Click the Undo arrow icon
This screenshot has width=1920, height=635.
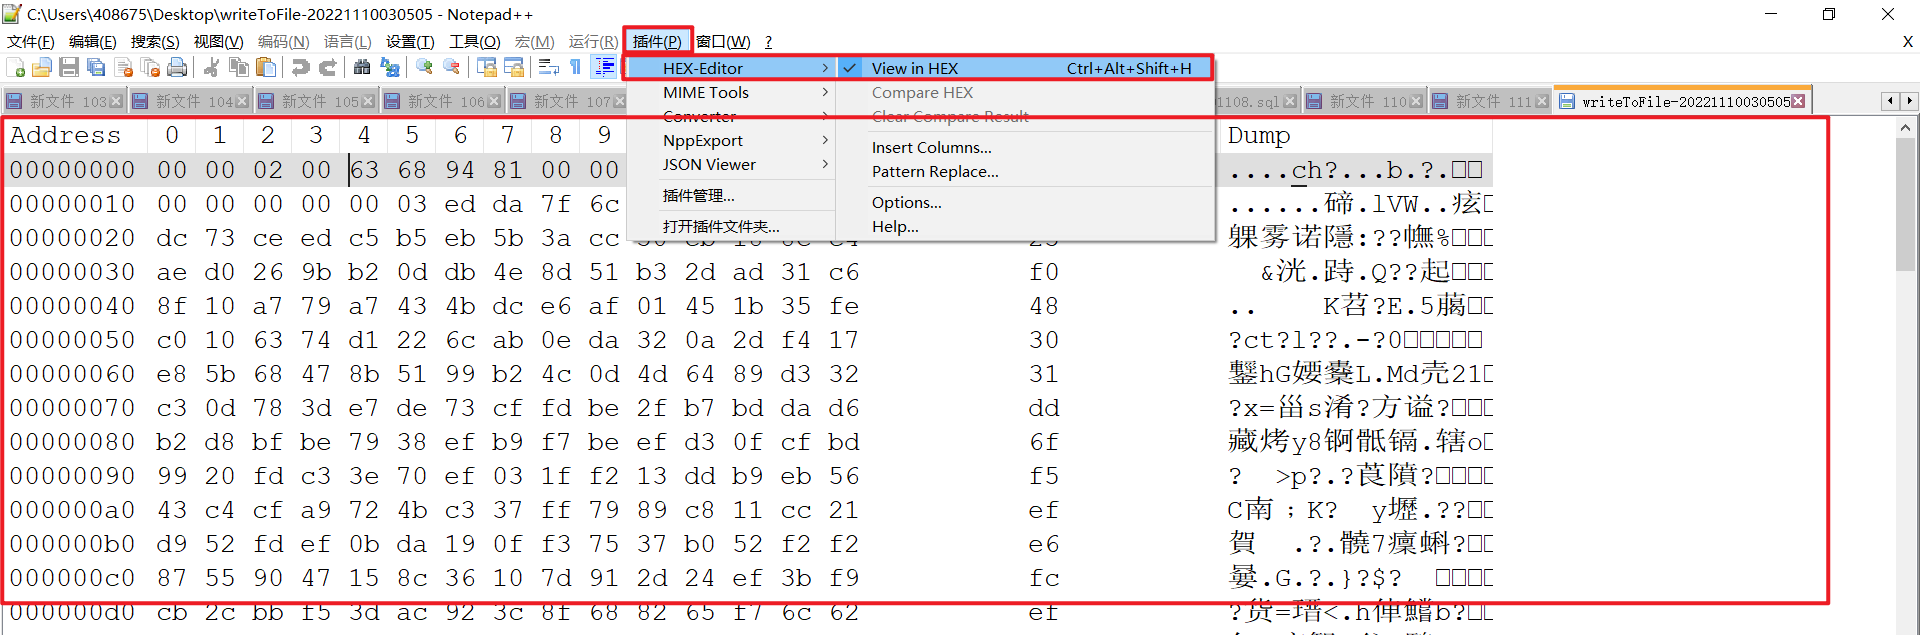300,67
